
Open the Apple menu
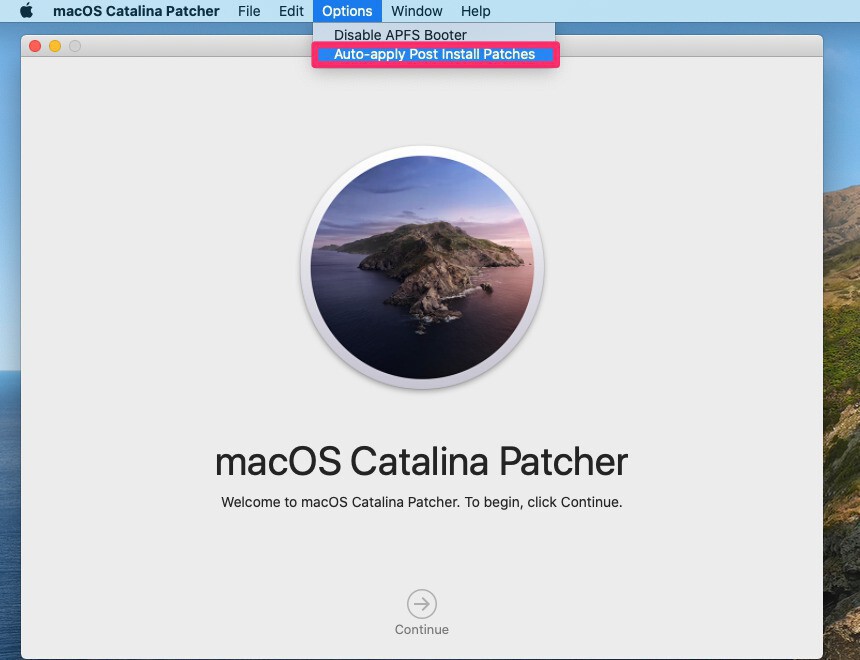coord(26,11)
